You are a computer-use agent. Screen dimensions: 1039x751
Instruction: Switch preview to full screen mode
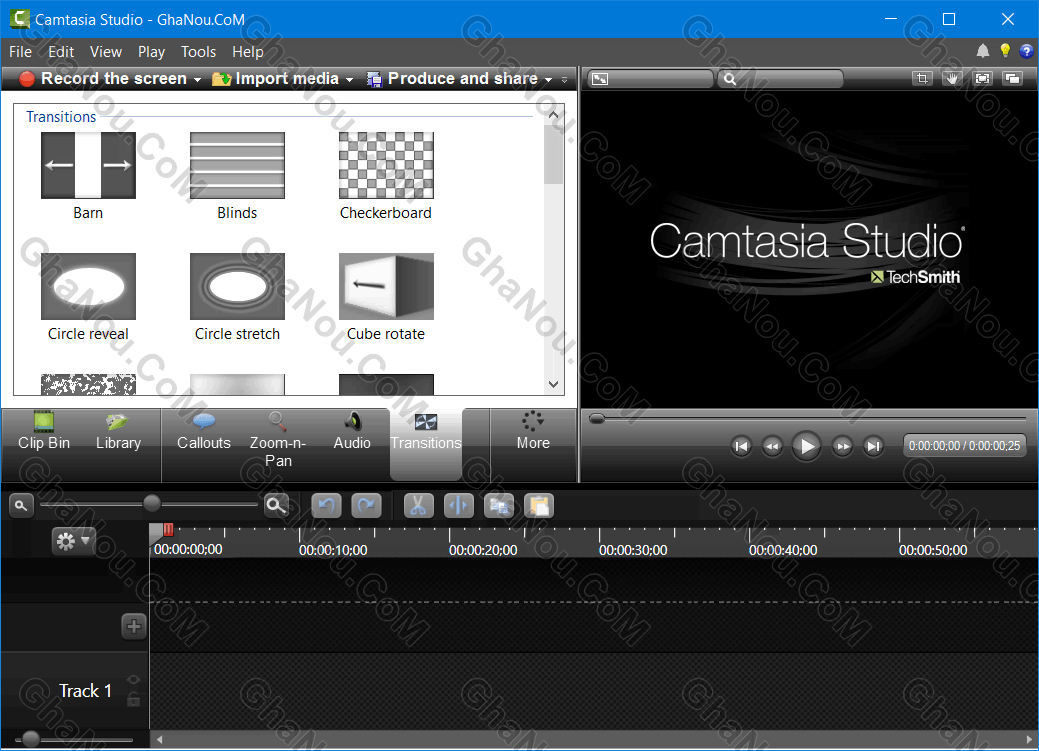tap(983, 79)
